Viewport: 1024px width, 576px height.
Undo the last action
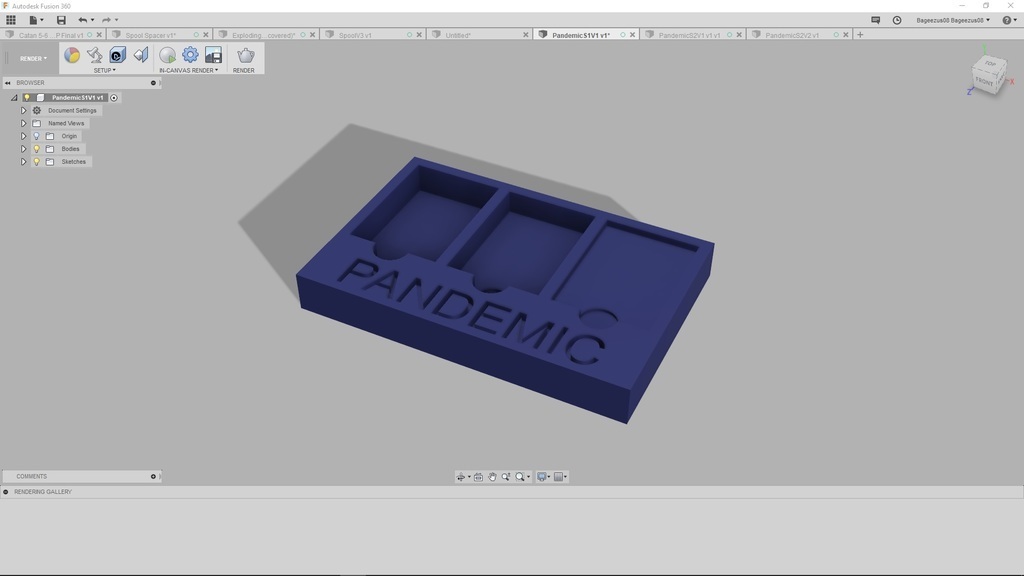click(82, 20)
